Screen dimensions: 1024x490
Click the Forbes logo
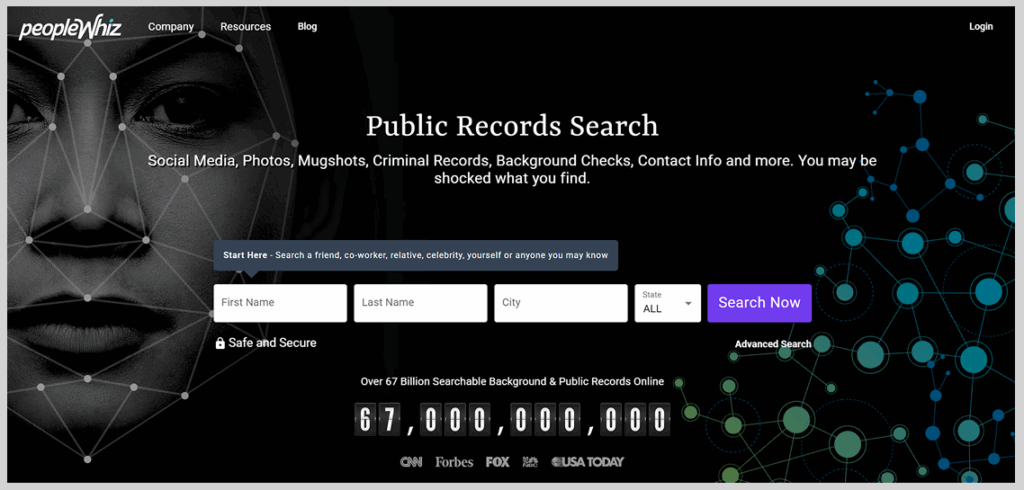pyautogui.click(x=454, y=462)
